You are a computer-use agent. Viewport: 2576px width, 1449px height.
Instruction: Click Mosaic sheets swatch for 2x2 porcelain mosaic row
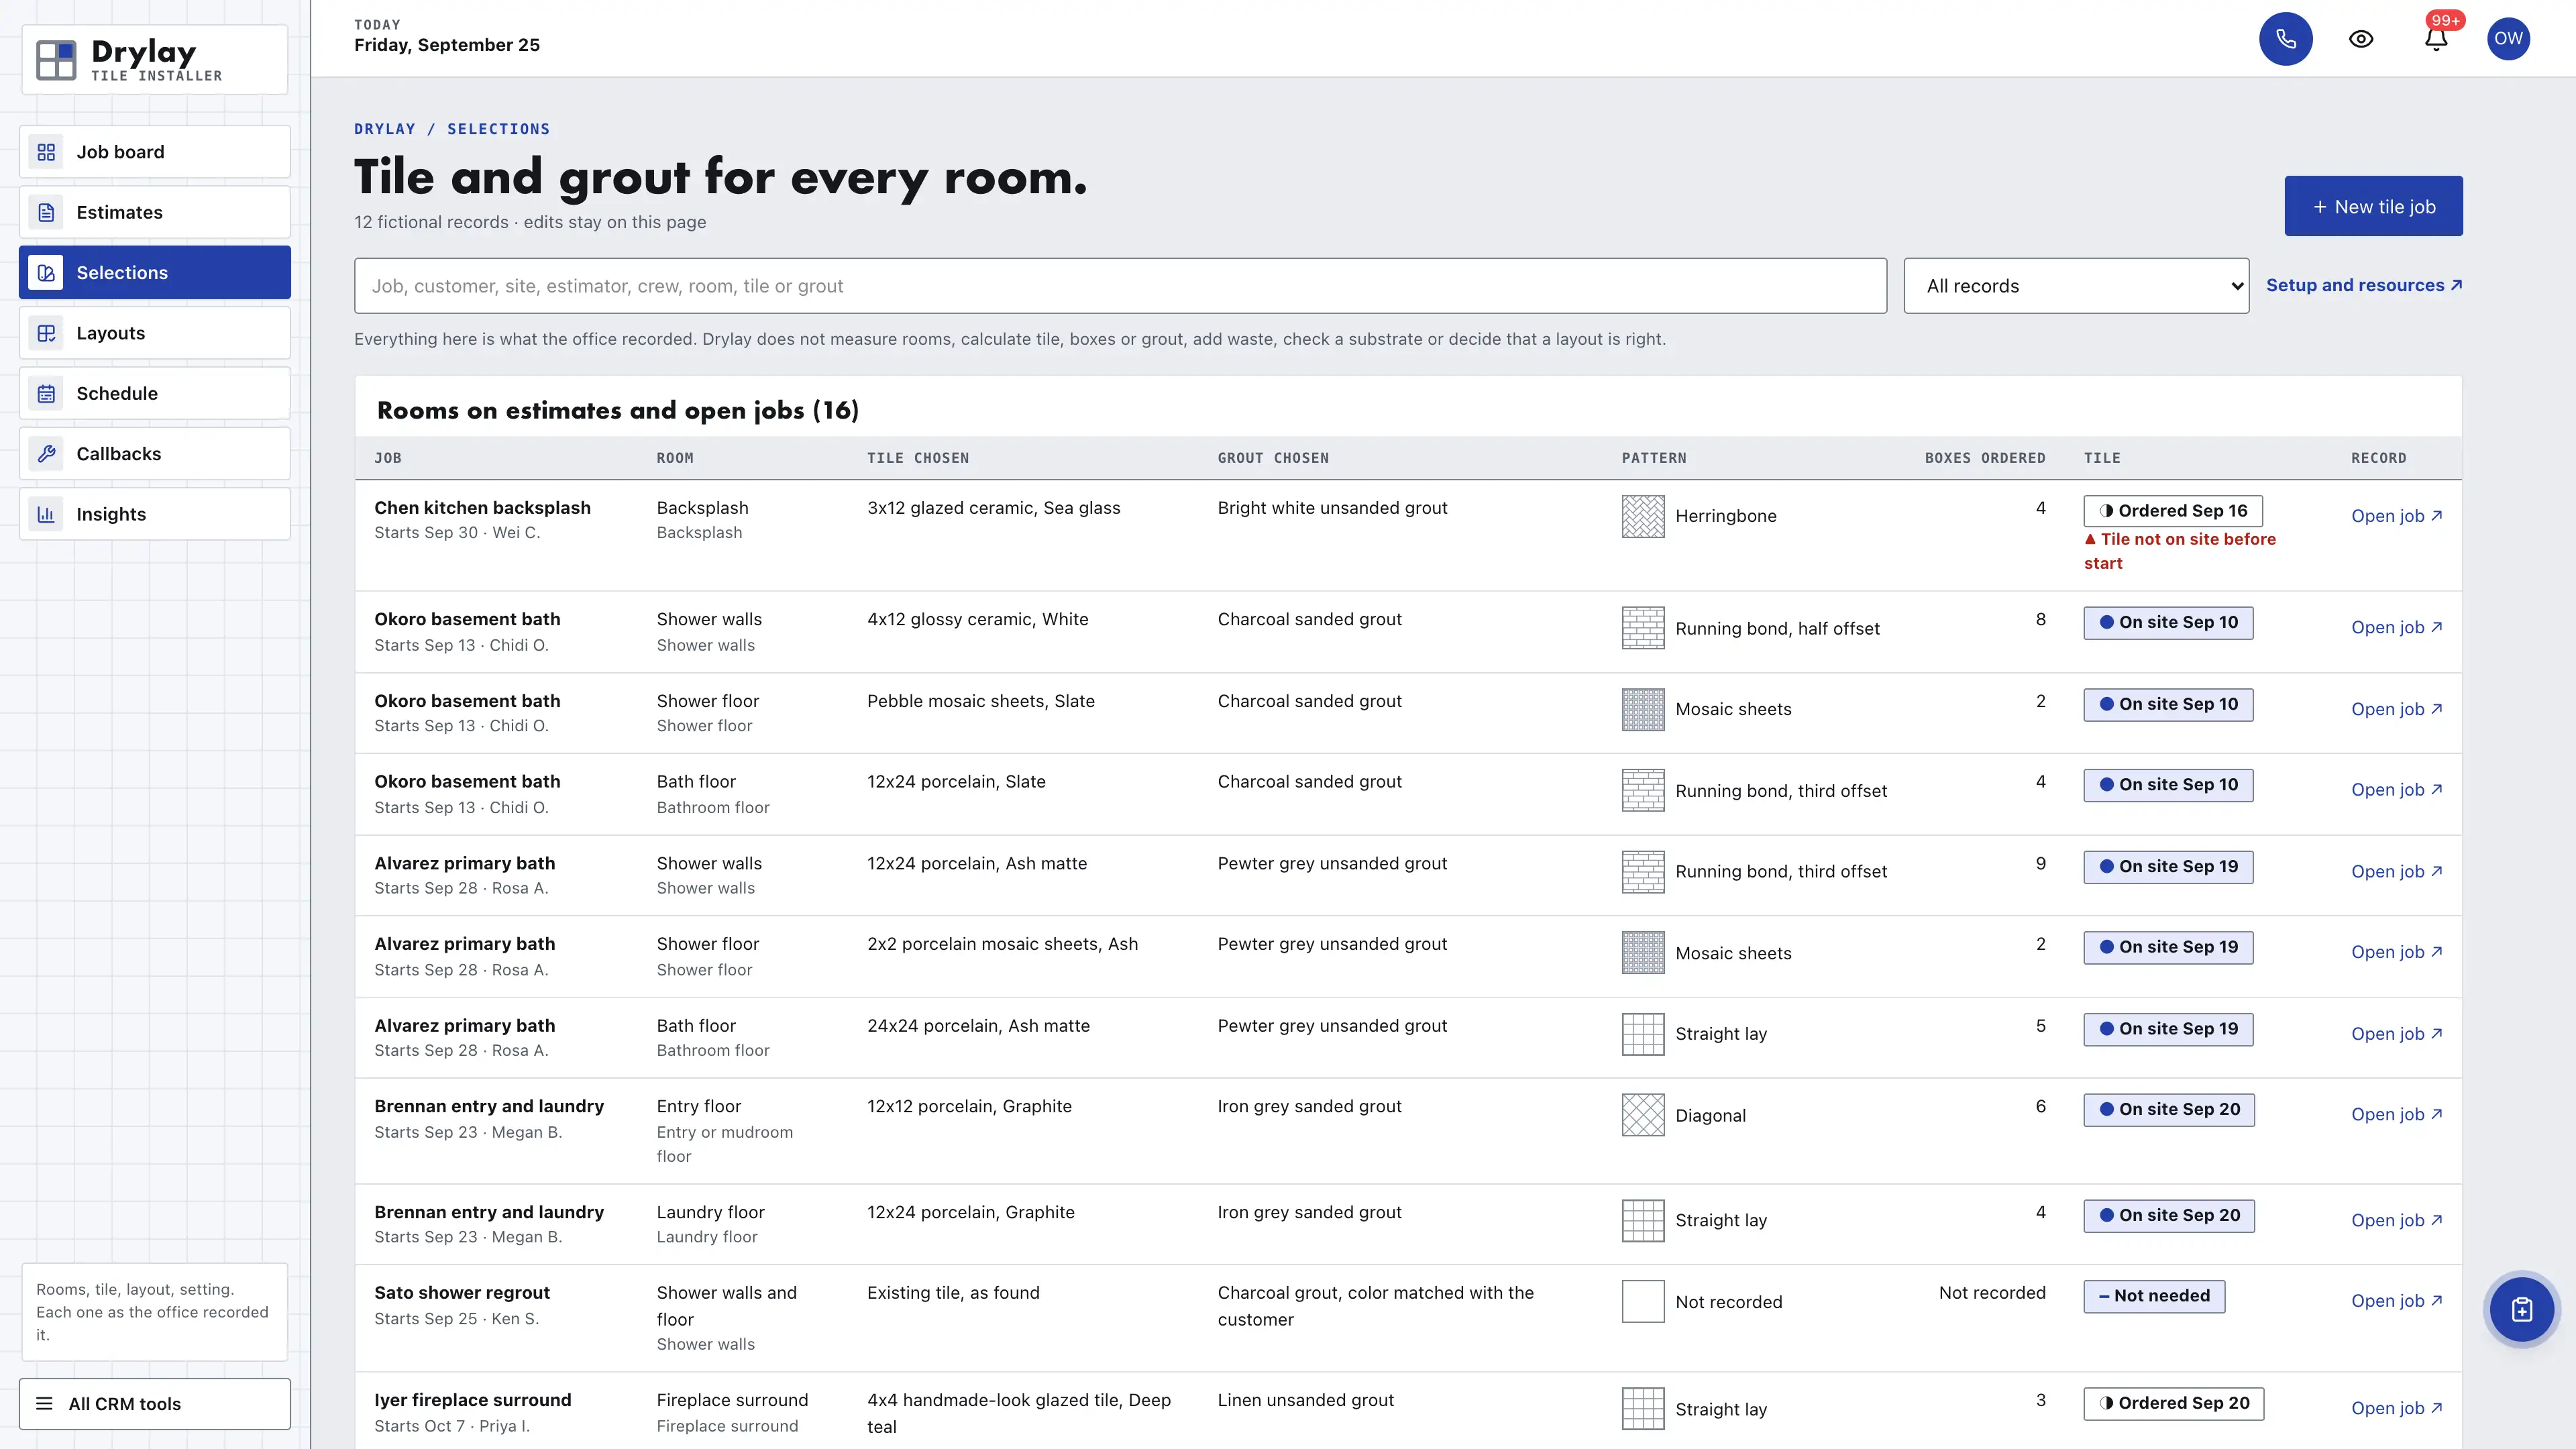(x=1643, y=953)
